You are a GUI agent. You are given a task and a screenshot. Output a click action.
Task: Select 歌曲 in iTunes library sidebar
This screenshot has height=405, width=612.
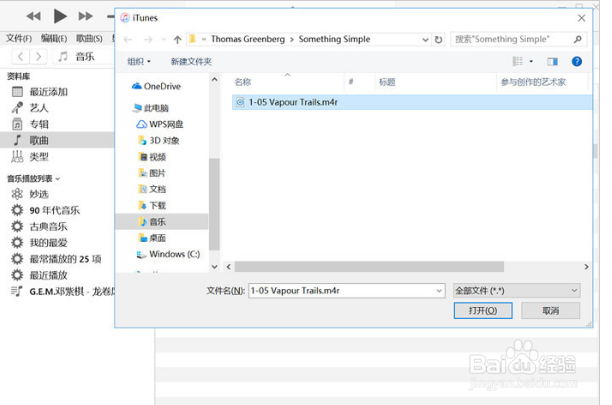[x=57, y=140]
